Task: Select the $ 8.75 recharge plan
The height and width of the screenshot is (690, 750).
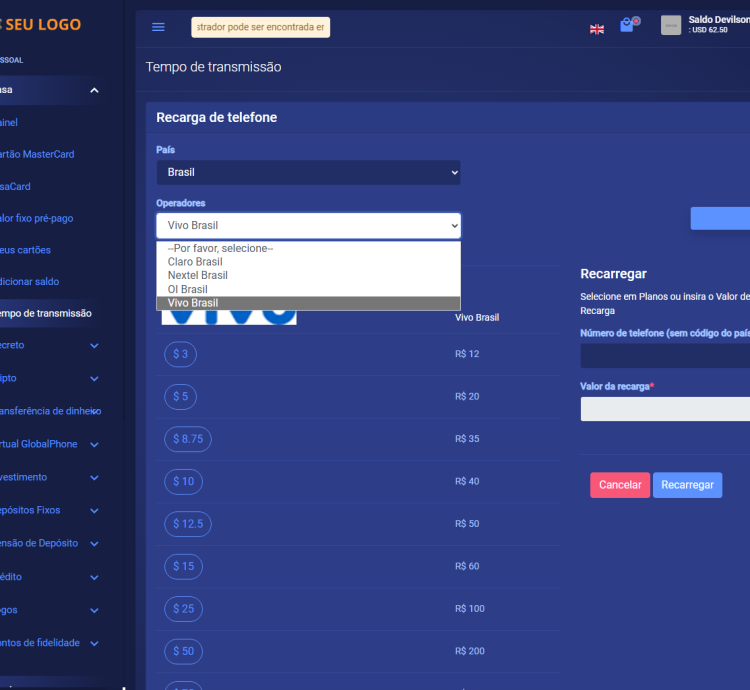Action: click(188, 439)
